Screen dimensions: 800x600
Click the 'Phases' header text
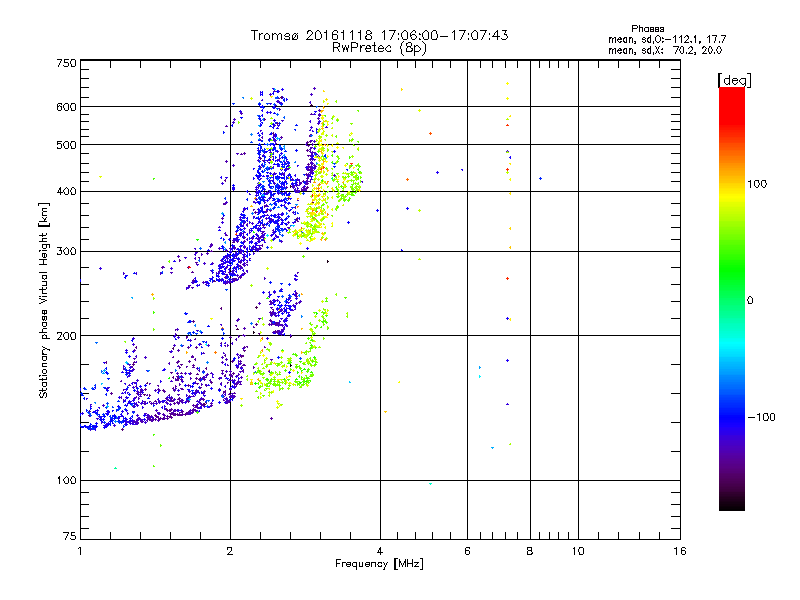(x=647, y=29)
